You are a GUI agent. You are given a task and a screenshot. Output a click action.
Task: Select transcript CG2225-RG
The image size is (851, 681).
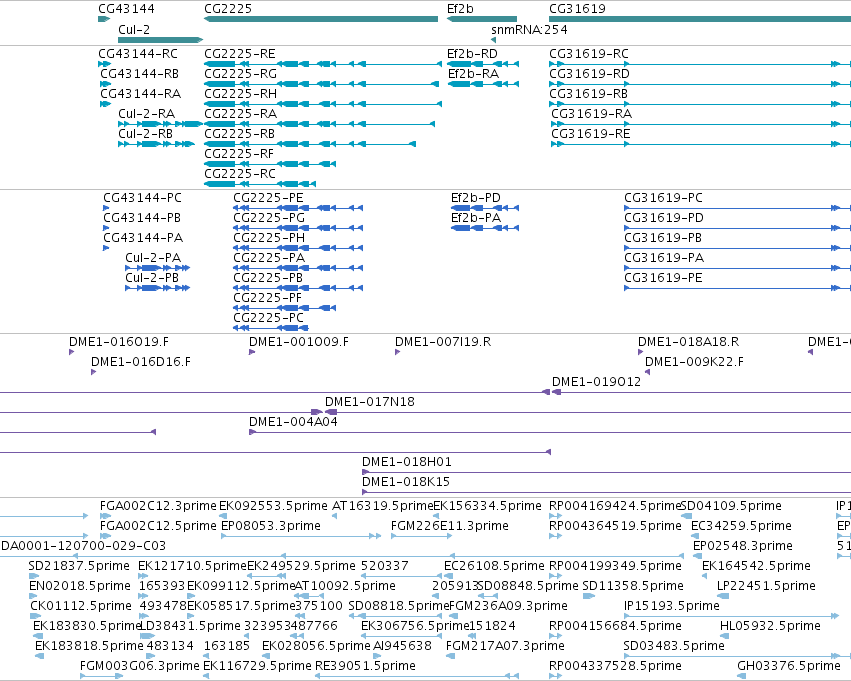click(x=240, y=74)
